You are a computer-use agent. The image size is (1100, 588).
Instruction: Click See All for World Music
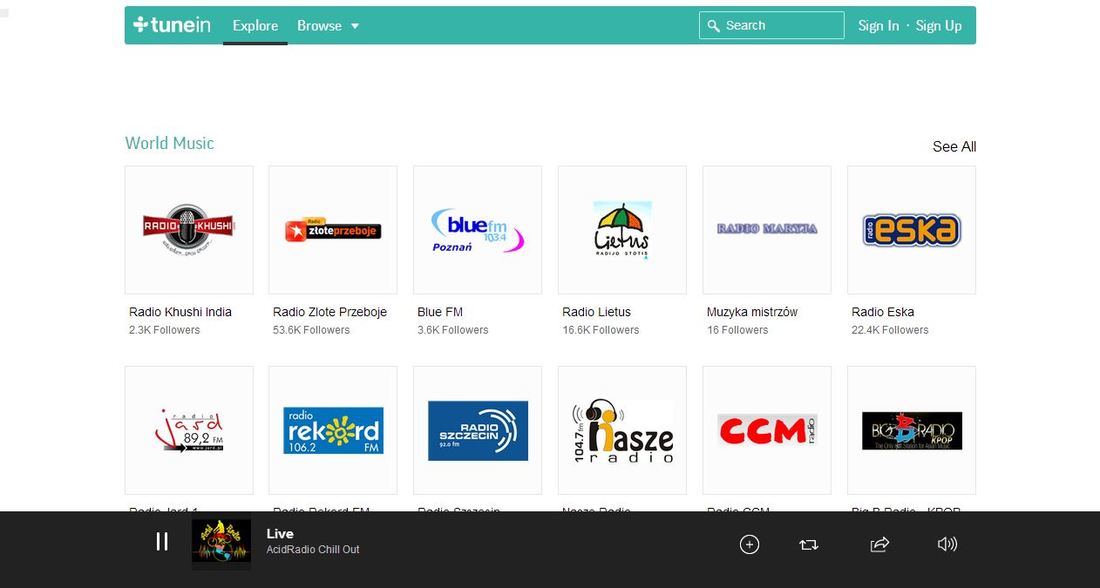coord(954,147)
